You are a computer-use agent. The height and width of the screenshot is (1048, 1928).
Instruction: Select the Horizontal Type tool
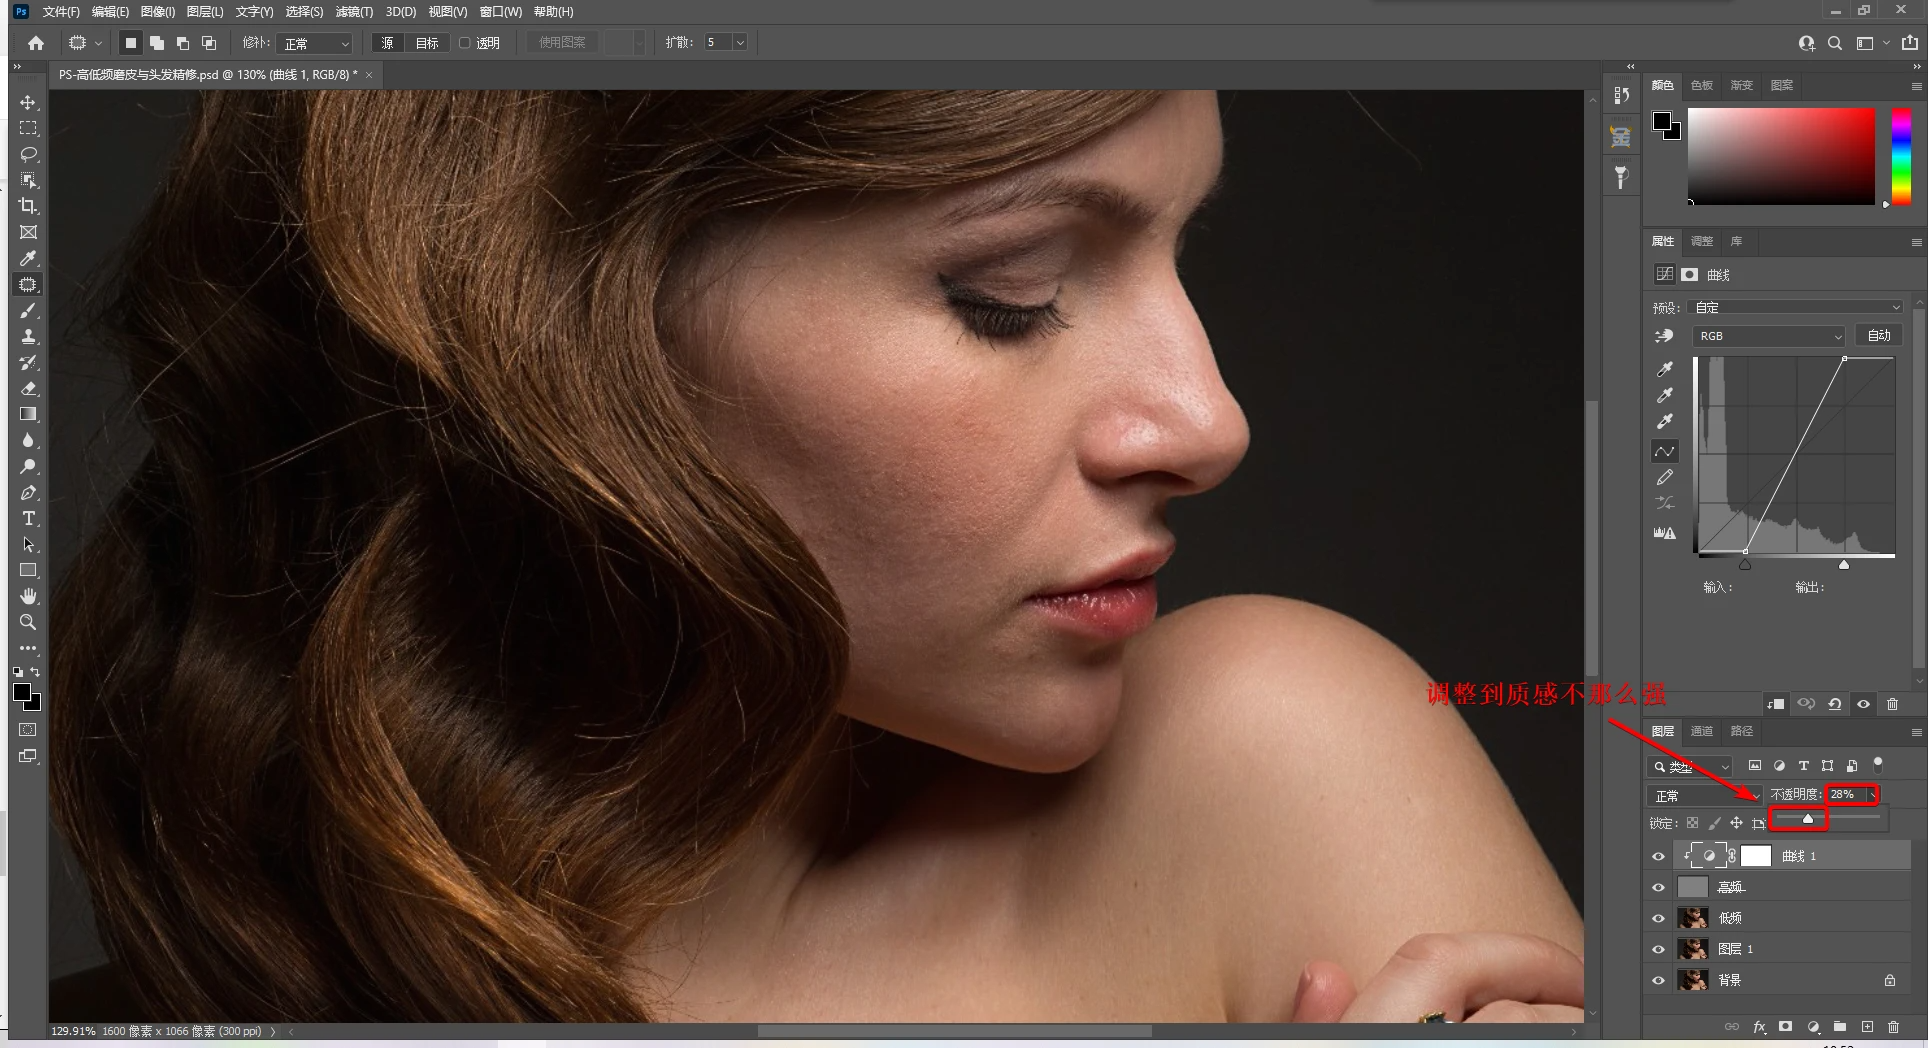tap(28, 518)
